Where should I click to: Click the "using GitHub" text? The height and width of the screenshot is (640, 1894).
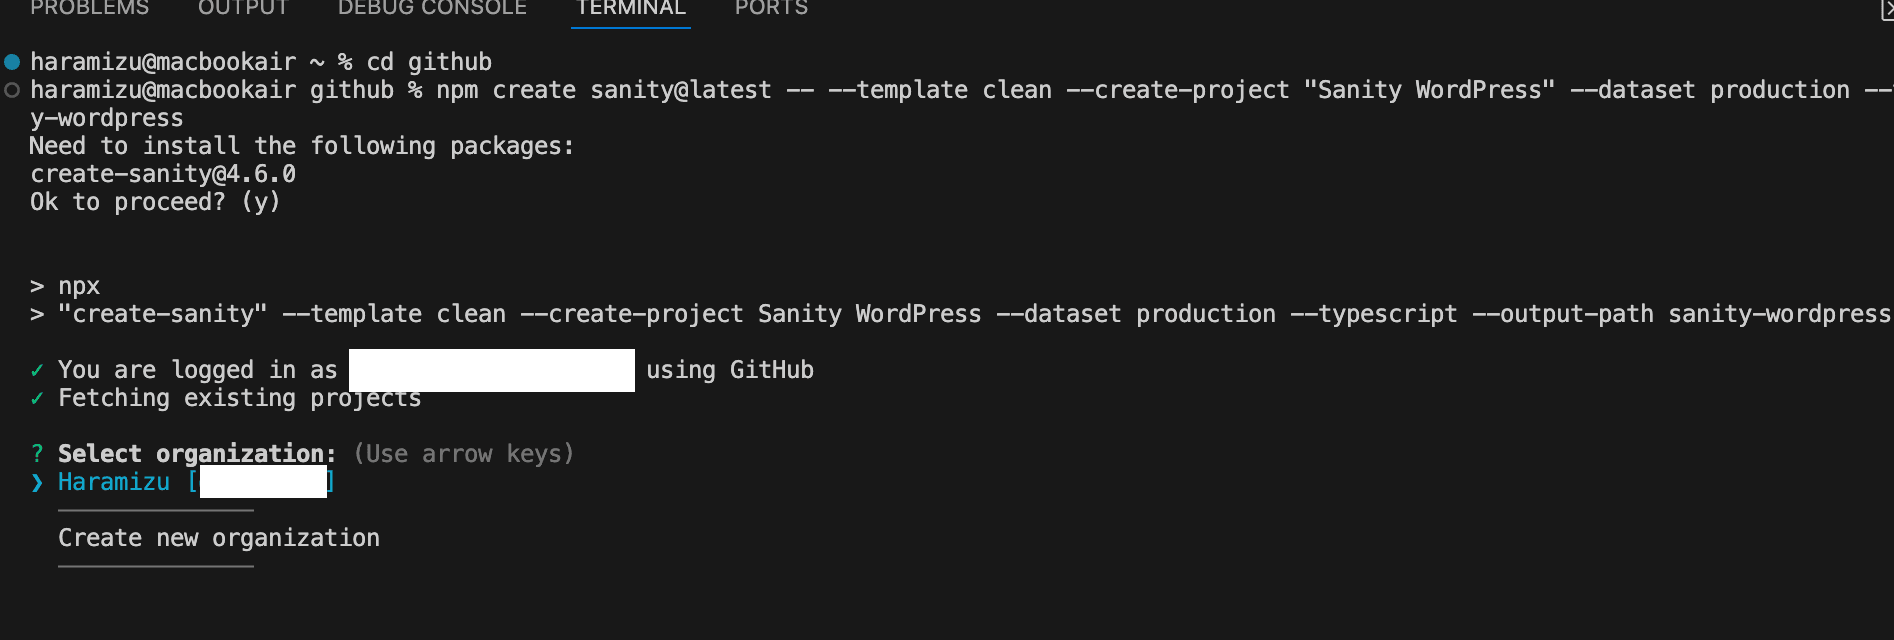[730, 370]
